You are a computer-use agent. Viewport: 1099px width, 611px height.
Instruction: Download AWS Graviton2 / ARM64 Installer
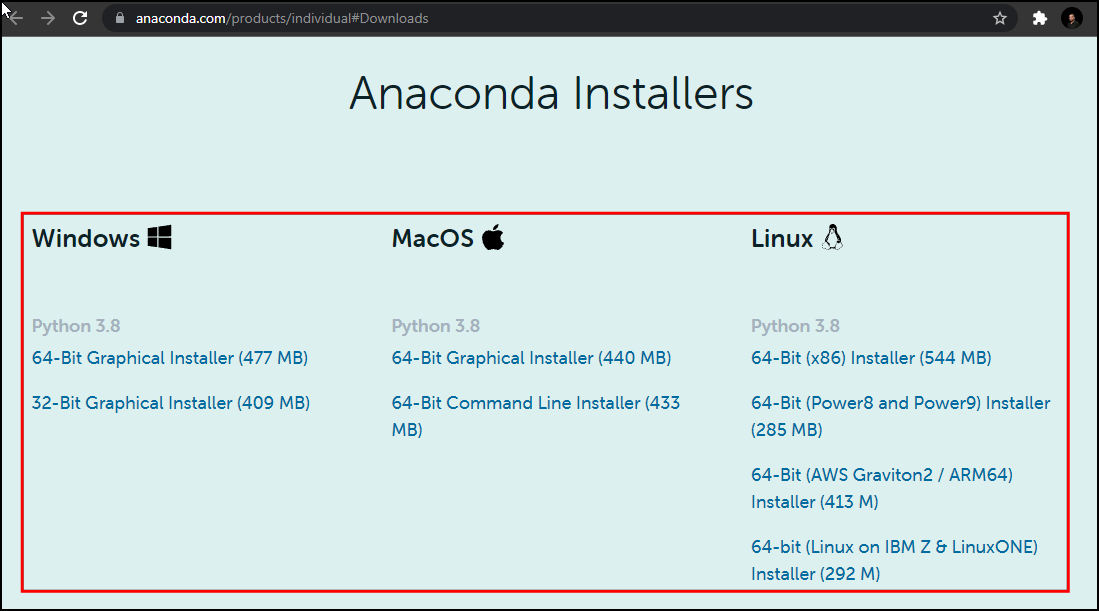[882, 488]
